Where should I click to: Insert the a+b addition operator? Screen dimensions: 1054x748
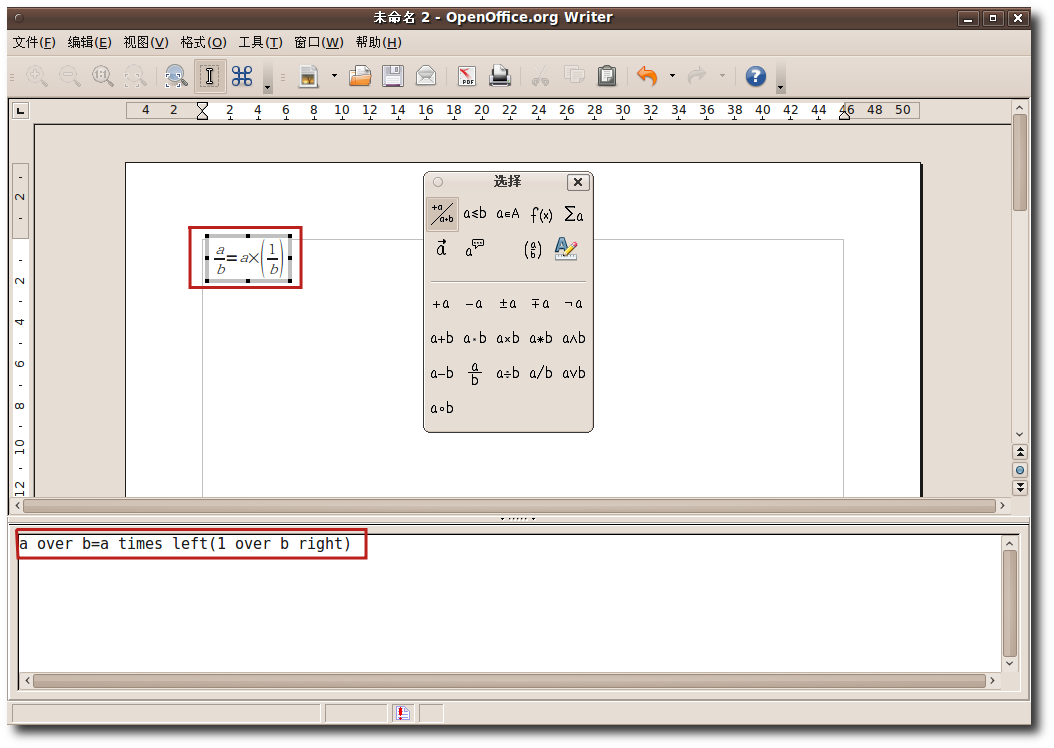pos(442,338)
